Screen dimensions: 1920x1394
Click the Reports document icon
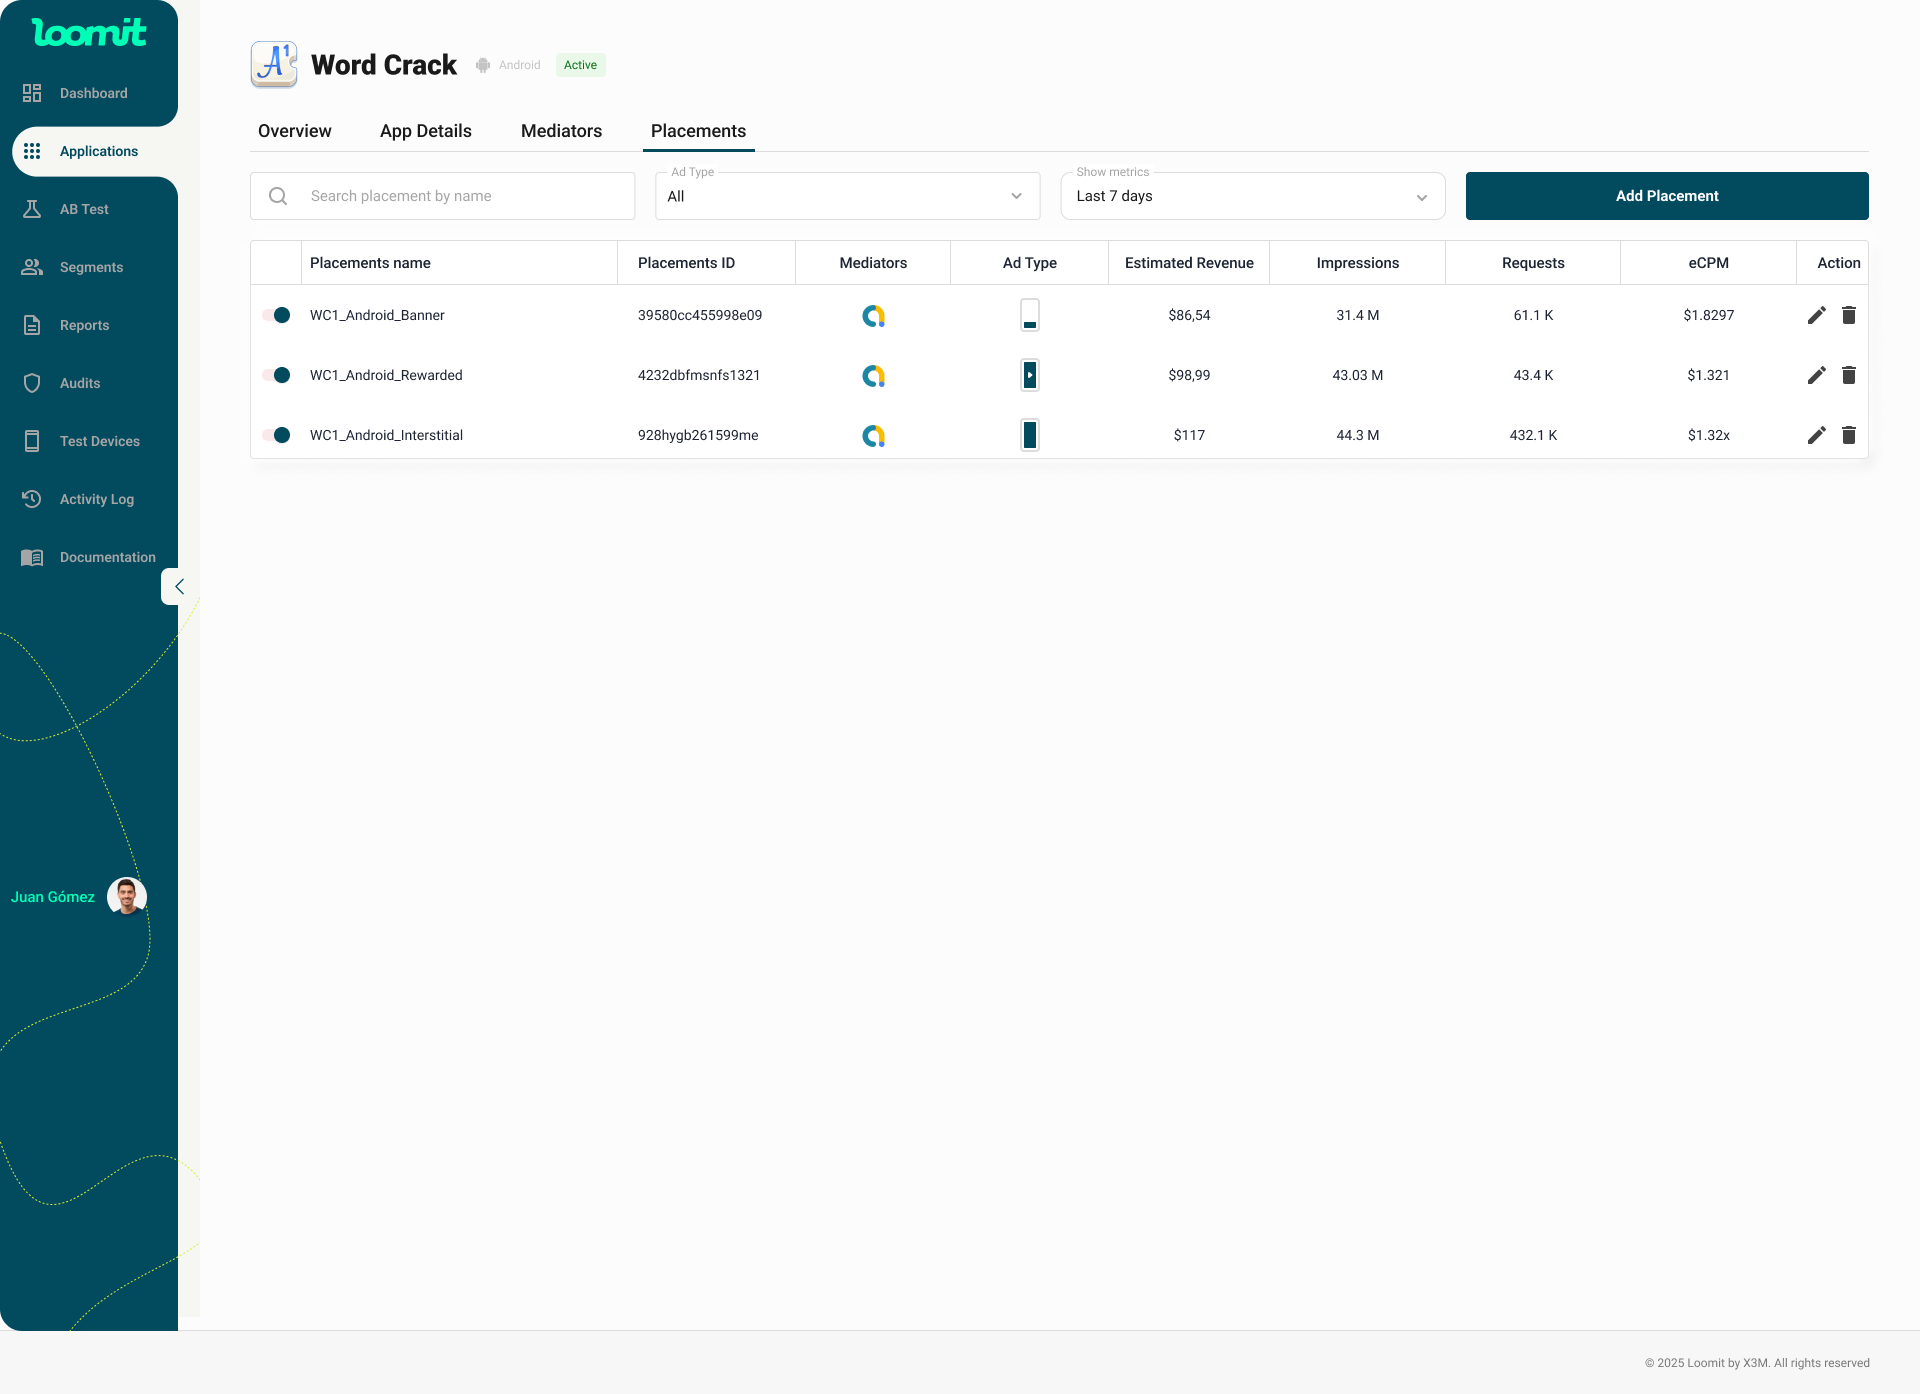click(x=32, y=325)
